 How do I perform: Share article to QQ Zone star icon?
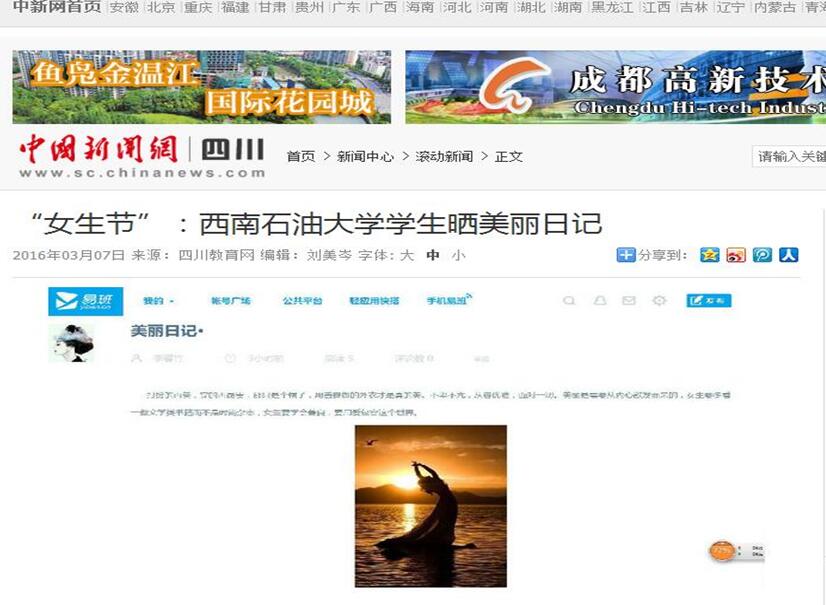(x=710, y=255)
